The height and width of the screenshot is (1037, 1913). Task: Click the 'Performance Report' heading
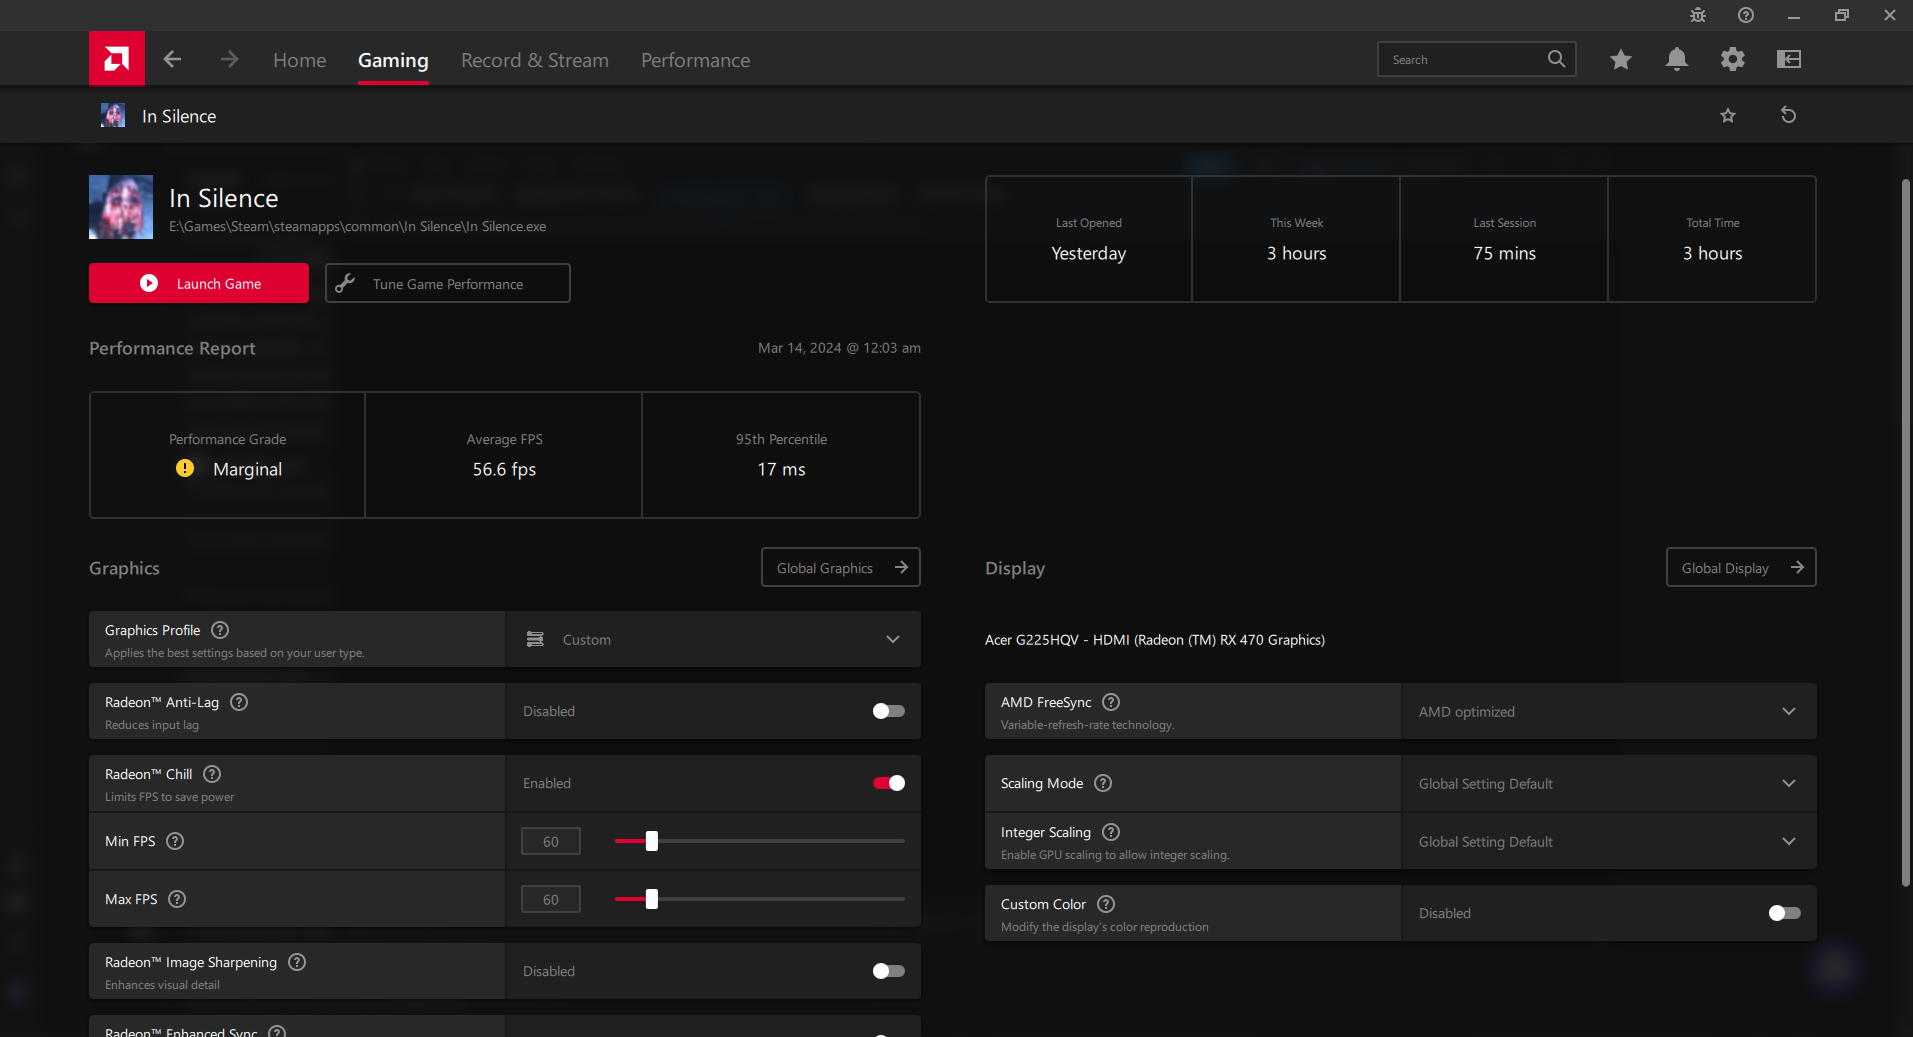point(172,348)
